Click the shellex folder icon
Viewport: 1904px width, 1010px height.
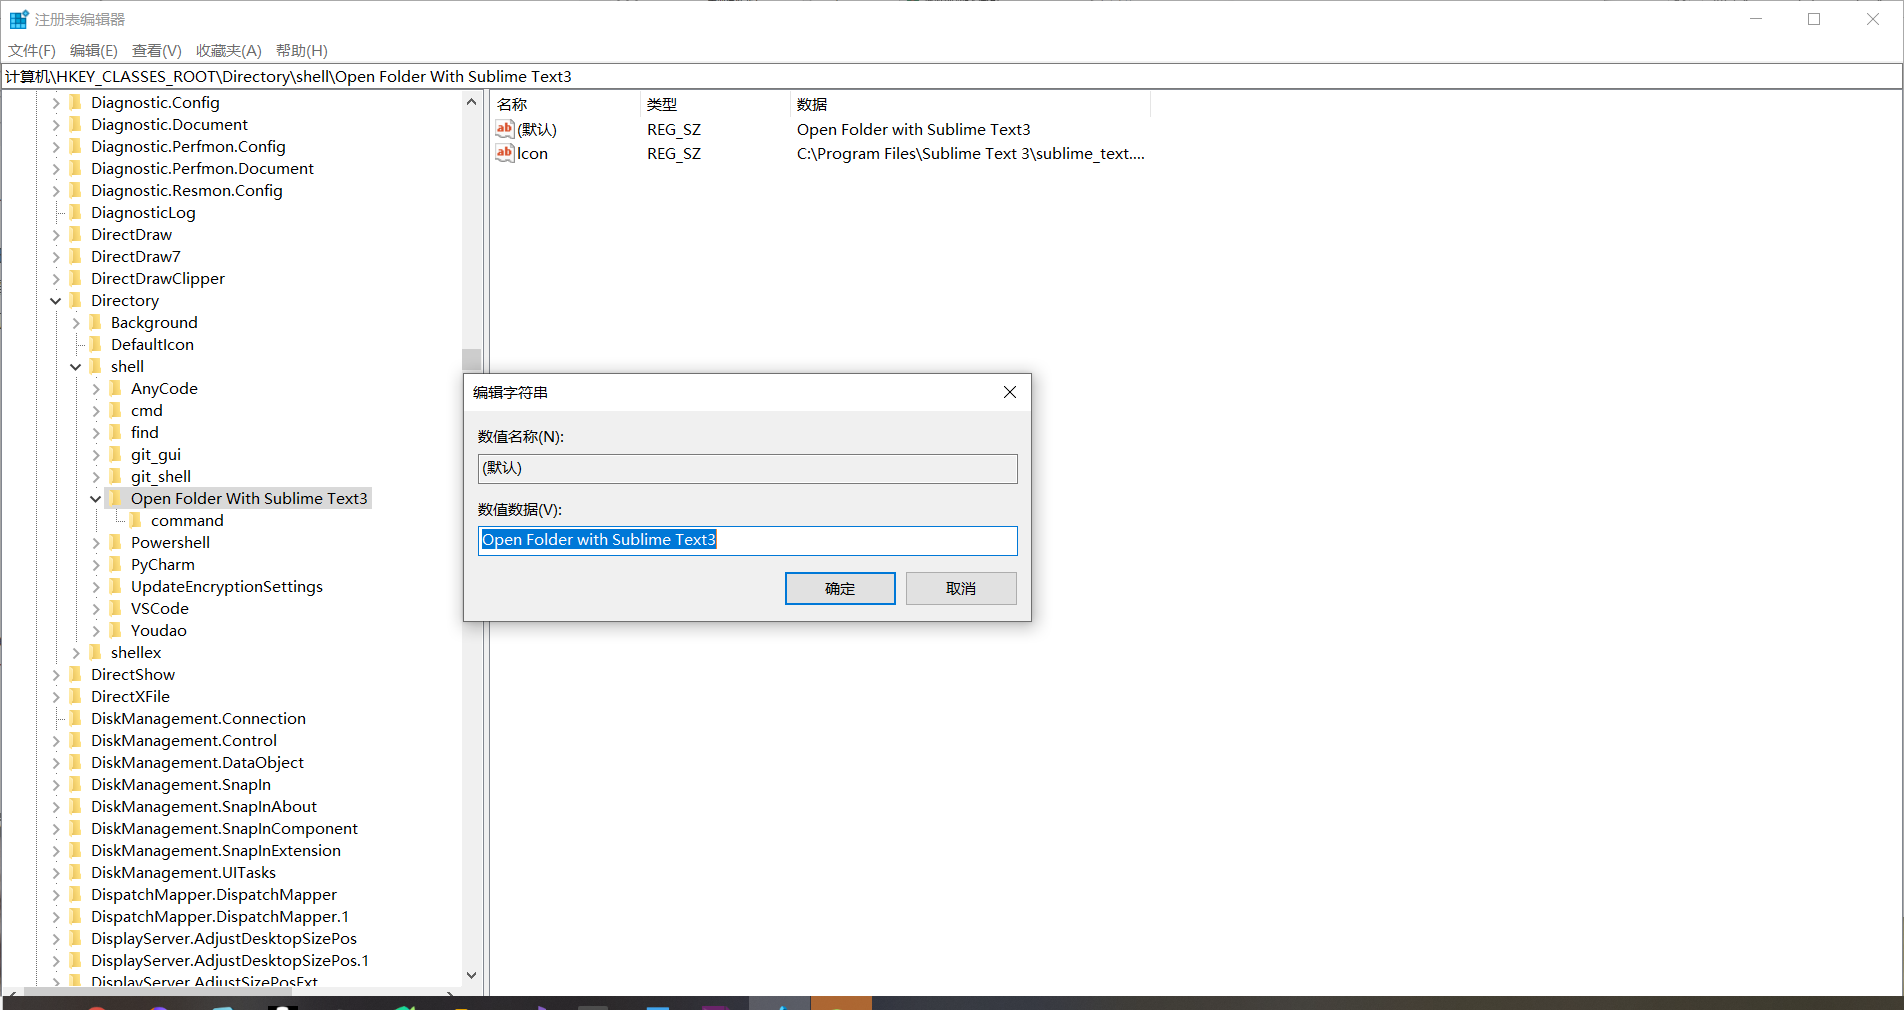95,652
